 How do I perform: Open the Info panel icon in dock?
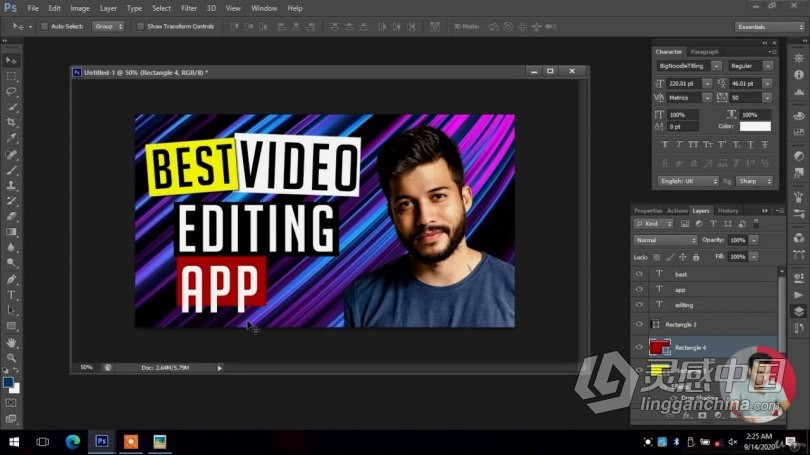[x=799, y=75]
